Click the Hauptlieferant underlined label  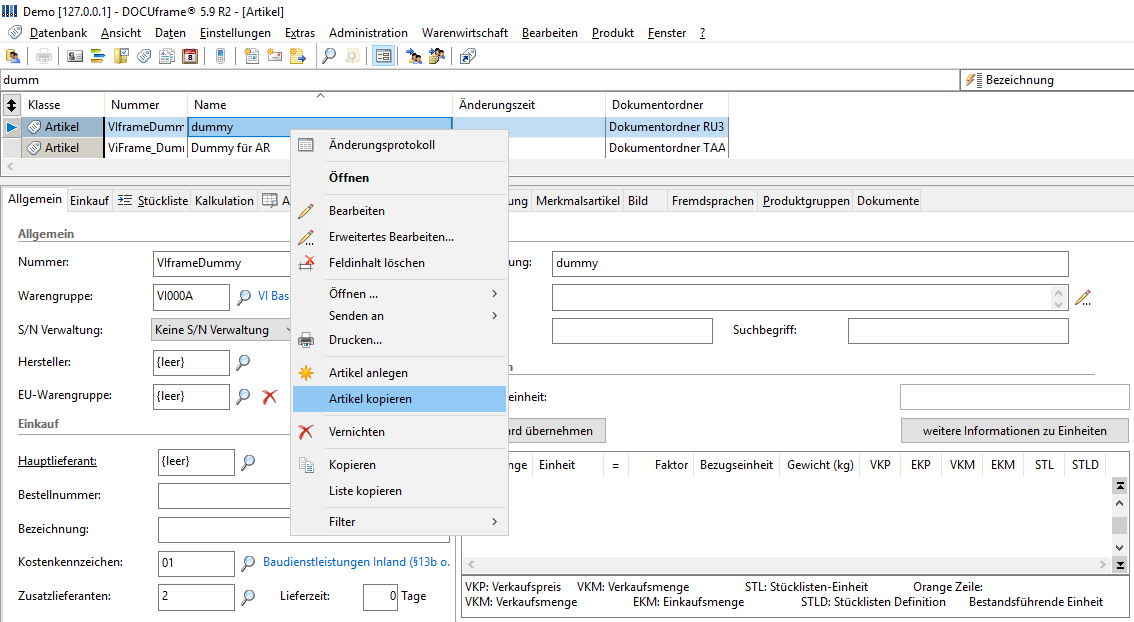(57, 461)
